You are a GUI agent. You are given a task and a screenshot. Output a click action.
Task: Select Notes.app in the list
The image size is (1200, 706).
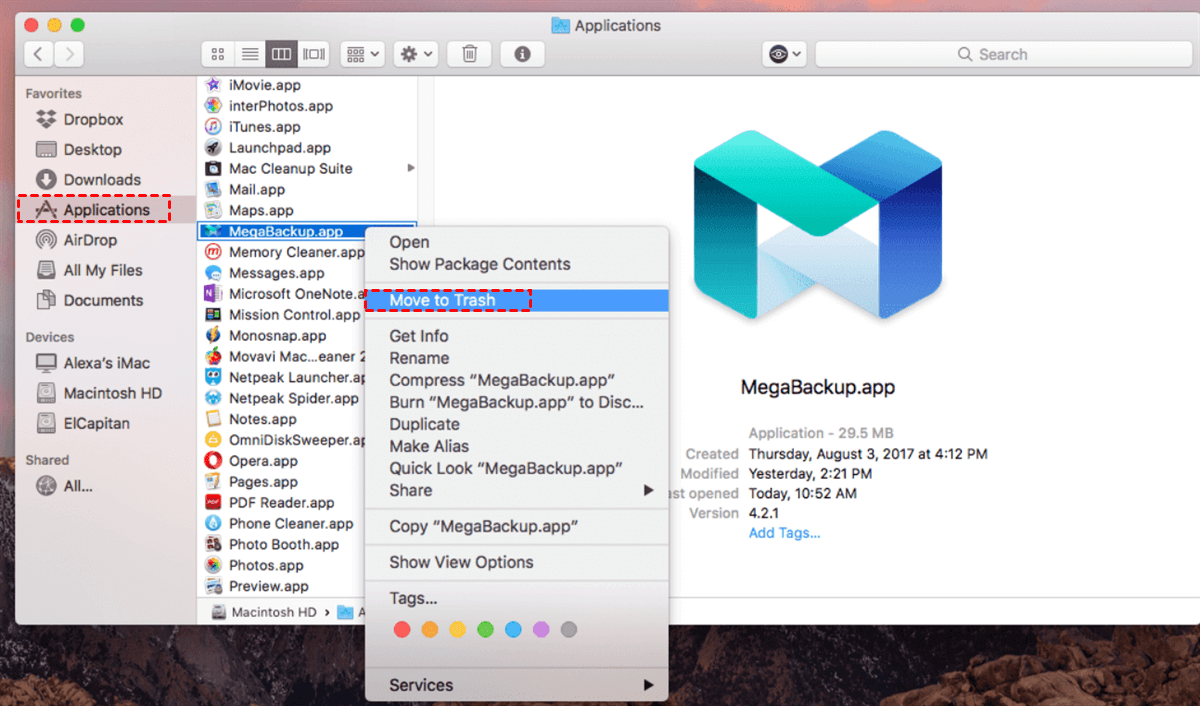tap(262, 419)
